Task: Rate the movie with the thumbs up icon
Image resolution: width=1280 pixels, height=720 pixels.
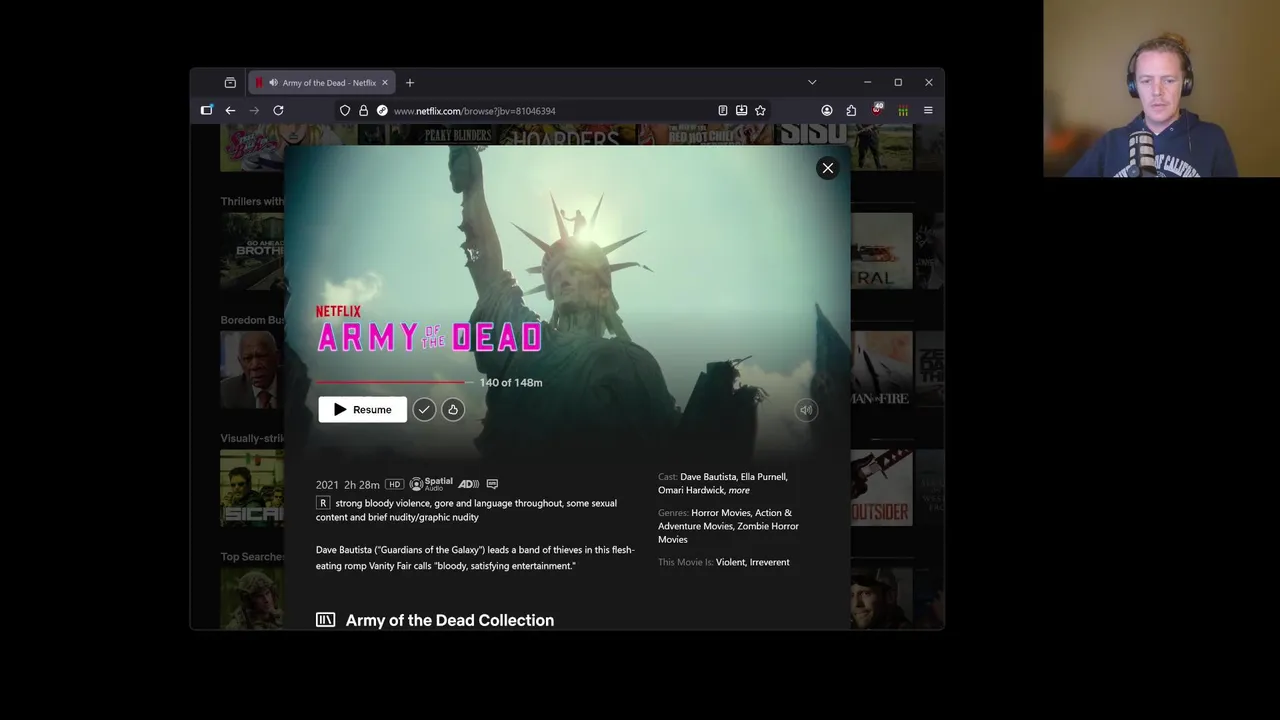Action: [453, 409]
